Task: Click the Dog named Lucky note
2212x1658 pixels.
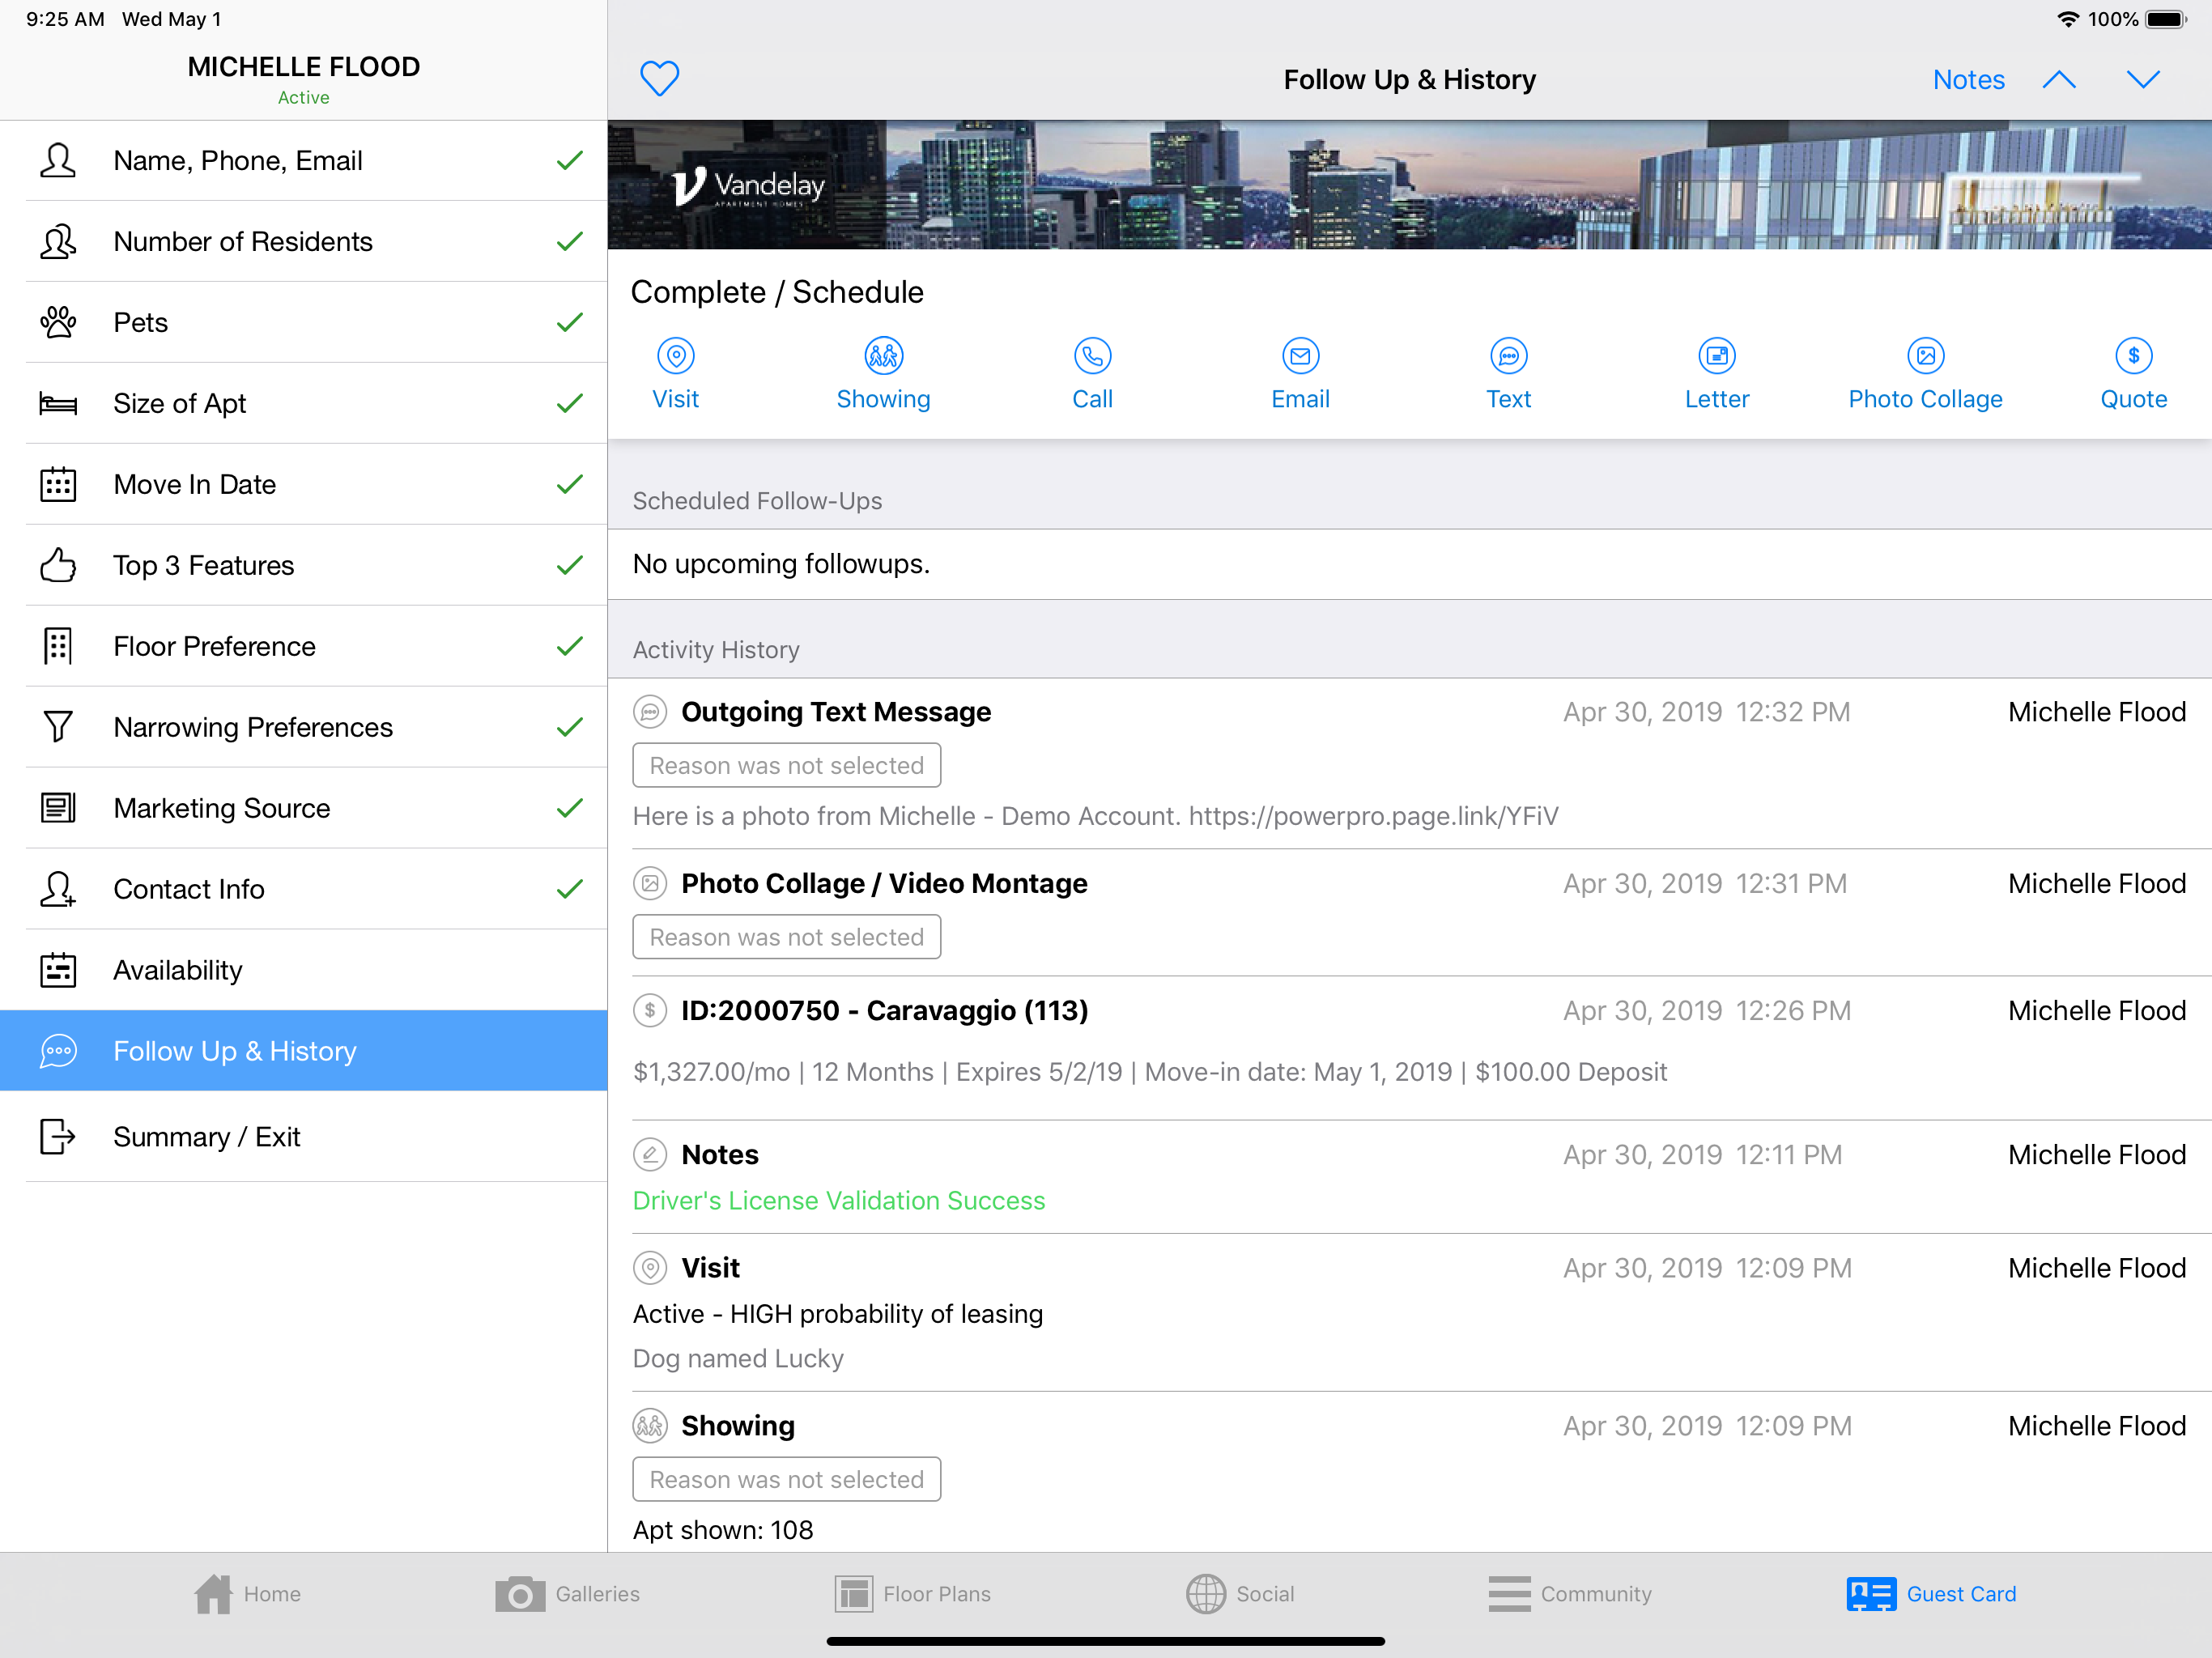Action: [x=738, y=1358]
